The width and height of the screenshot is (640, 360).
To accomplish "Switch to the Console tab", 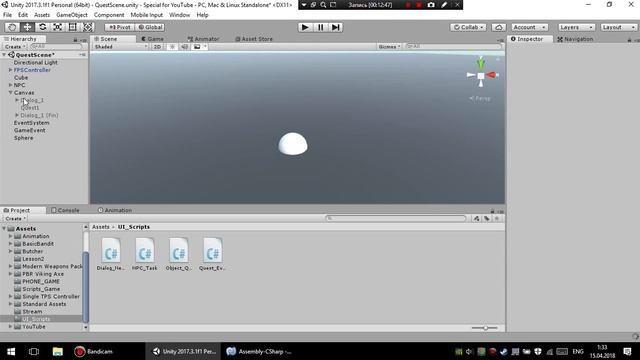I will [65, 210].
